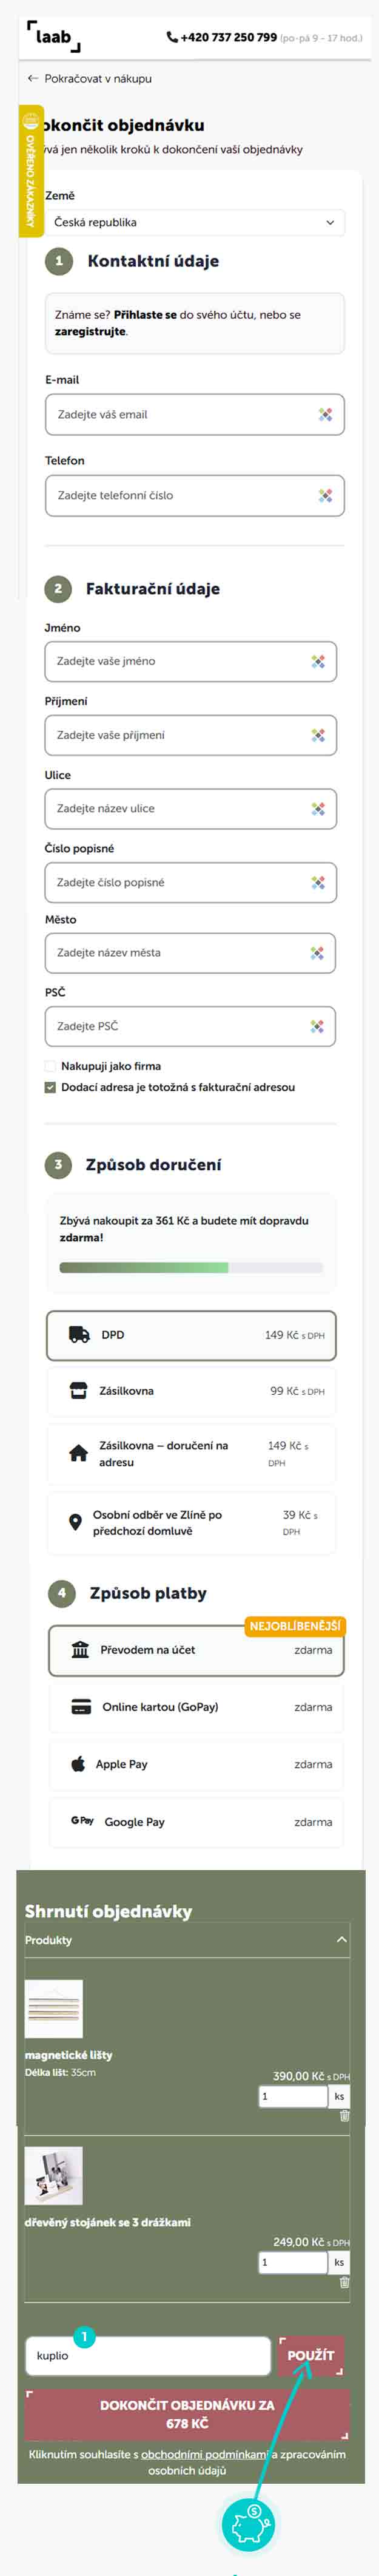This screenshot has width=379, height=2576.
Task: Click the password manager icon in email field
Action: point(325,414)
